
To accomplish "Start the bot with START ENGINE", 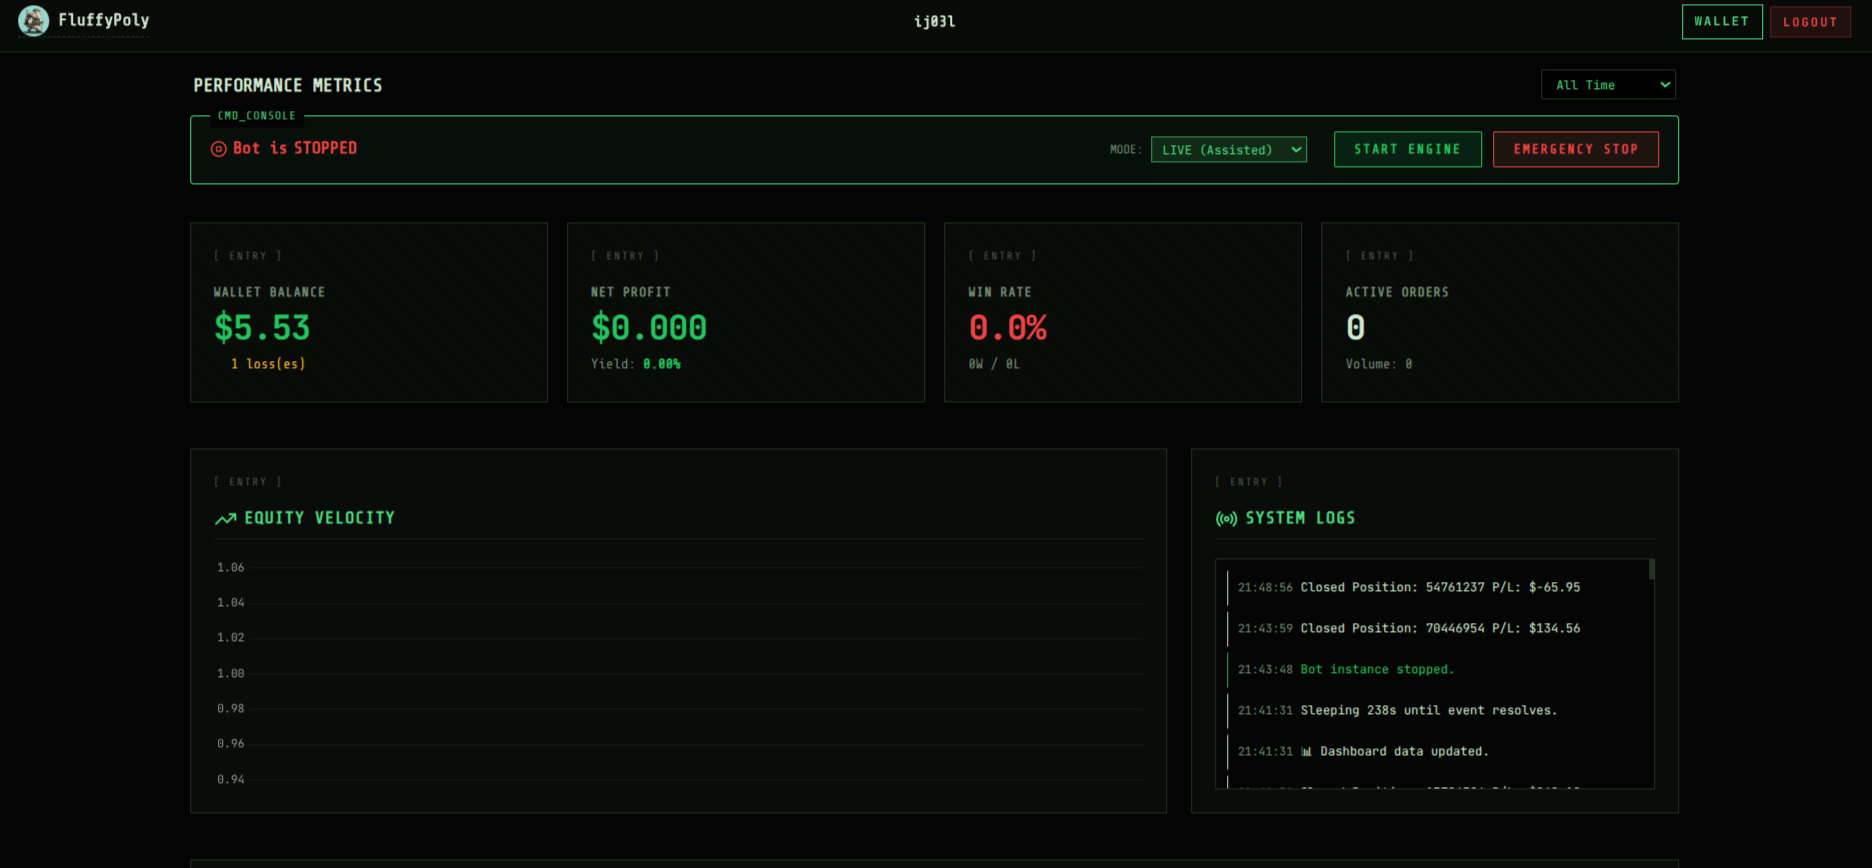I will click(1407, 149).
